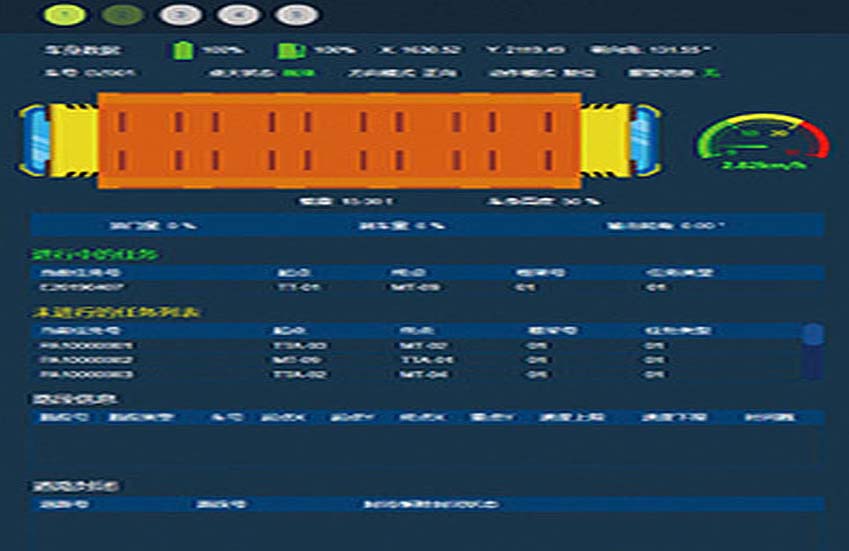
Task: Click the left yellow bumper of vehicle
Action: pyautogui.click(x=74, y=139)
